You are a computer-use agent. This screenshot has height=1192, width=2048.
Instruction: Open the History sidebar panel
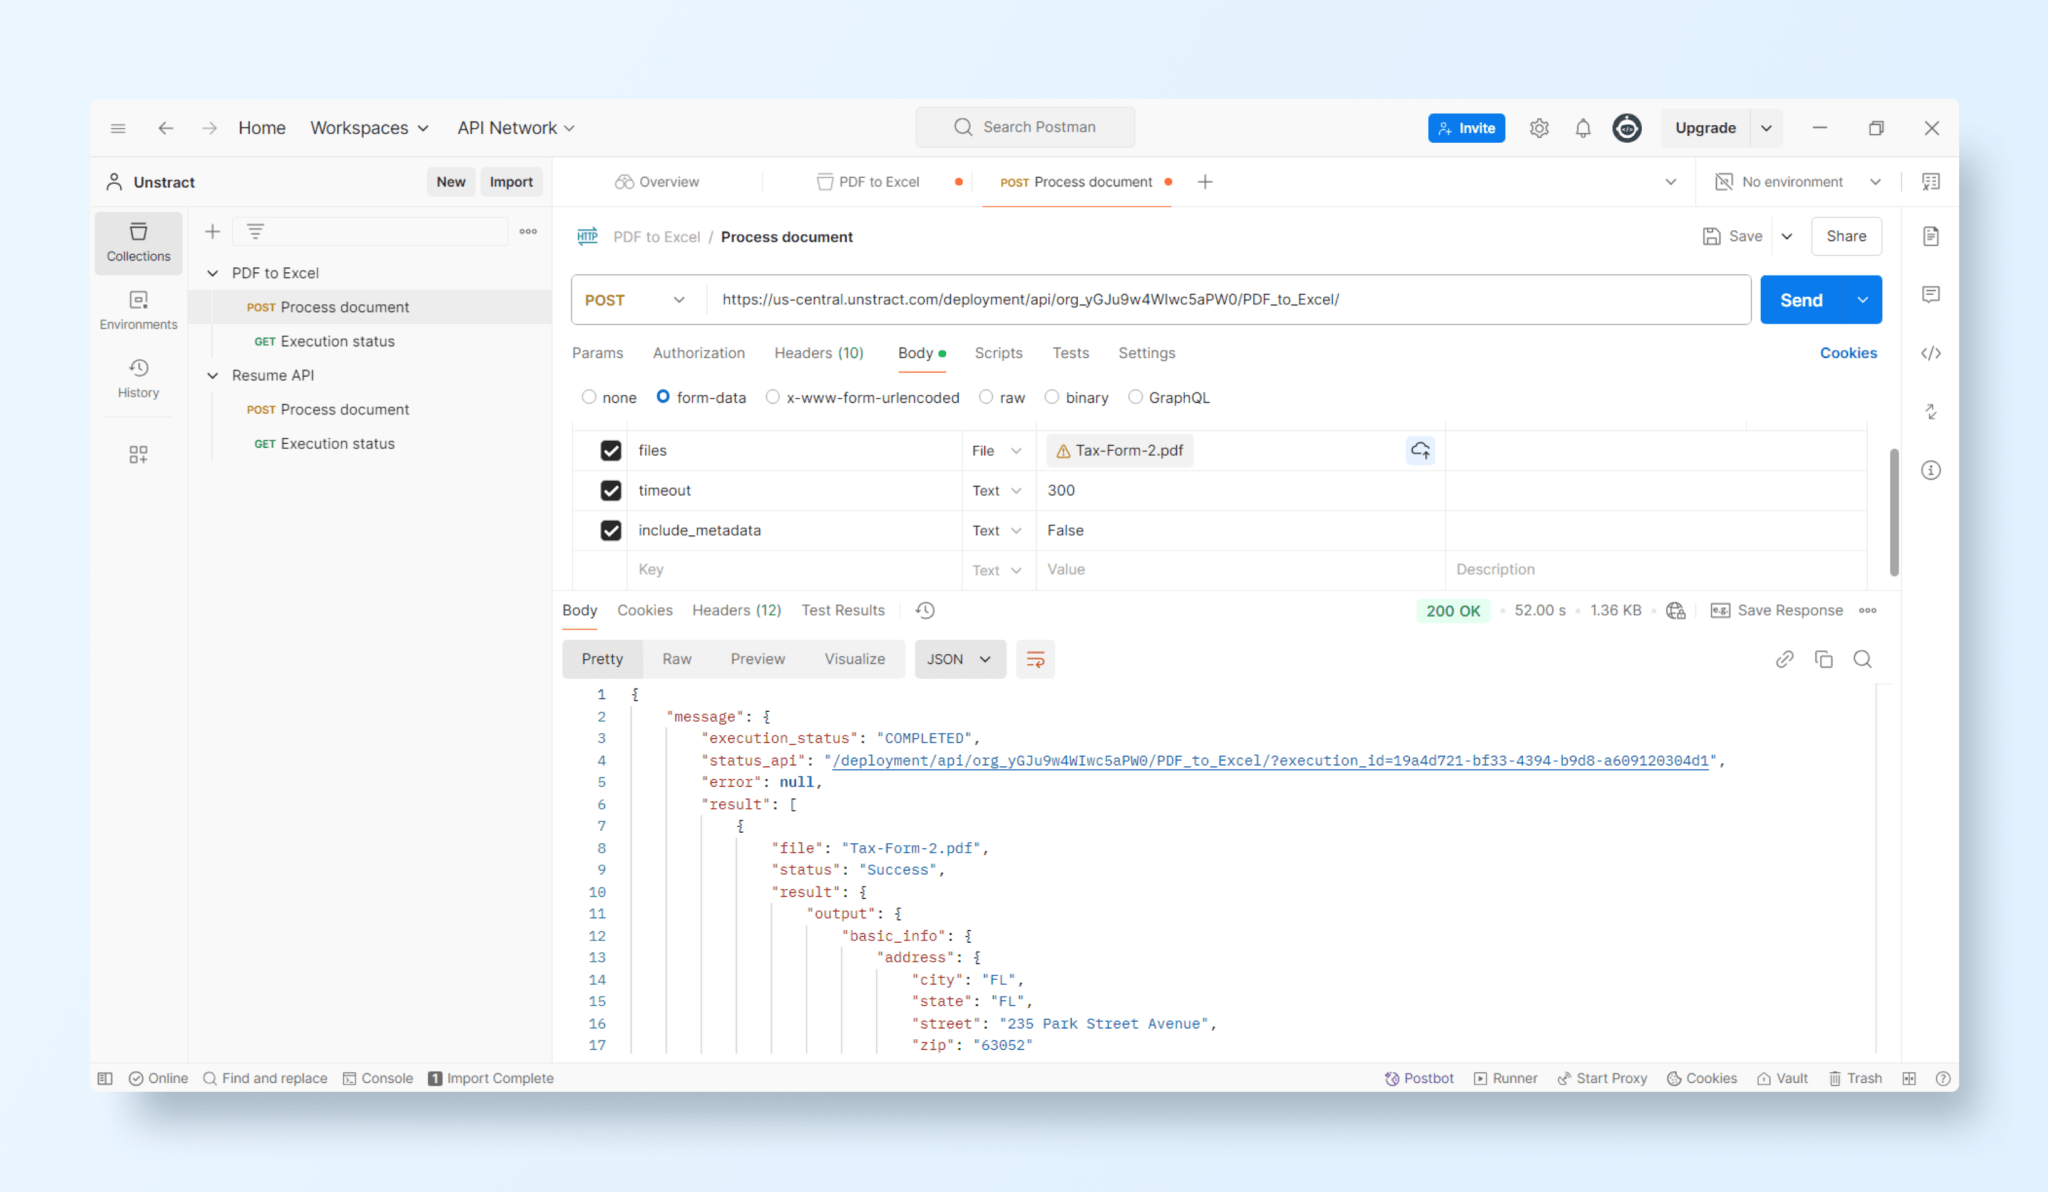click(x=138, y=378)
